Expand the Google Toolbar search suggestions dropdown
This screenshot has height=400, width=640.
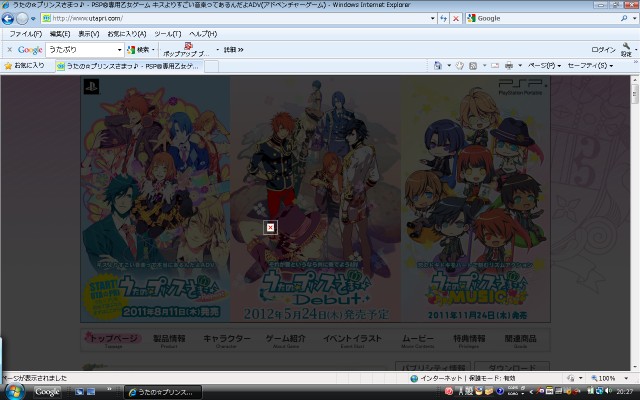(x=119, y=50)
